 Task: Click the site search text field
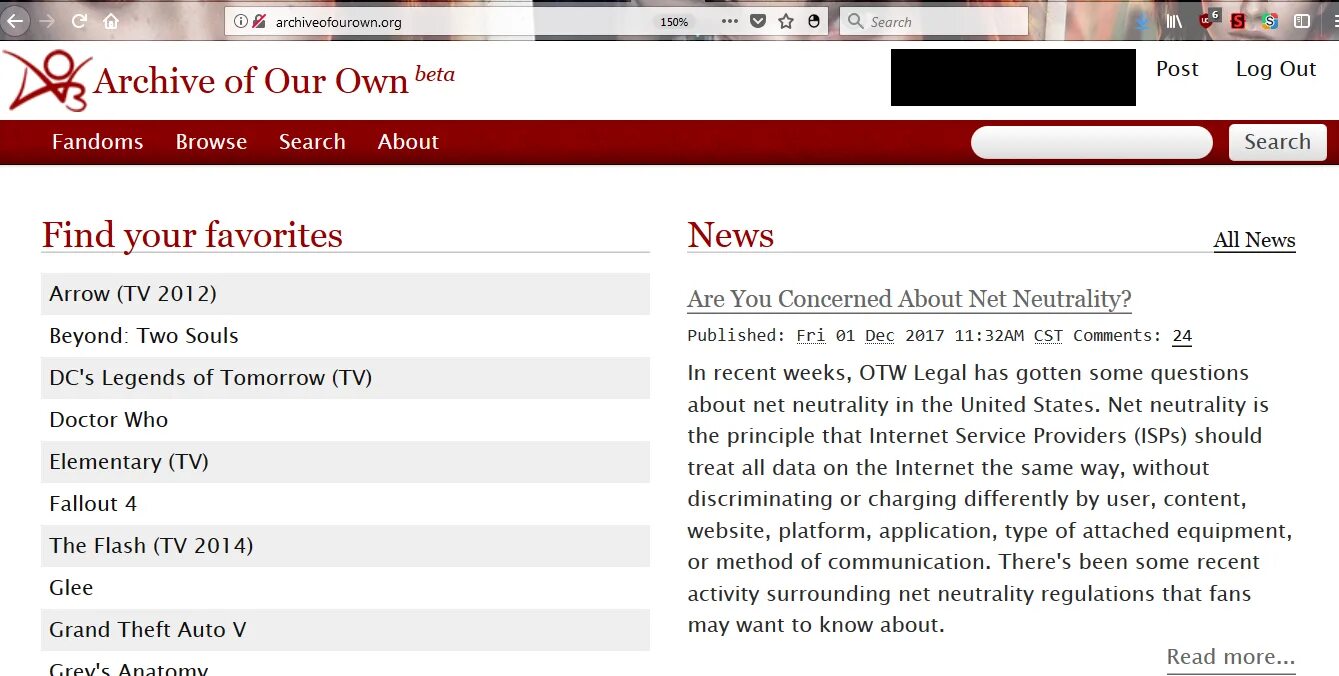click(x=1092, y=142)
